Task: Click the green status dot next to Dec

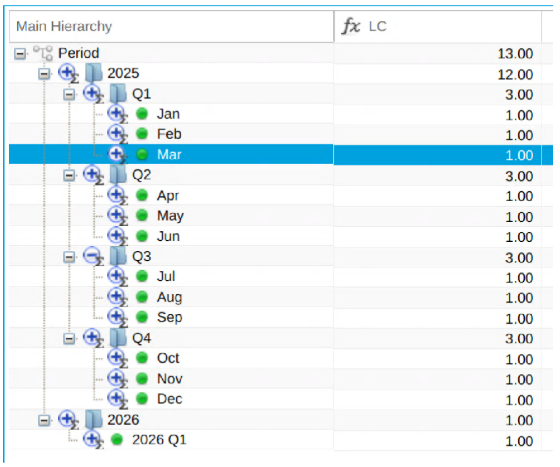Action: (142, 399)
